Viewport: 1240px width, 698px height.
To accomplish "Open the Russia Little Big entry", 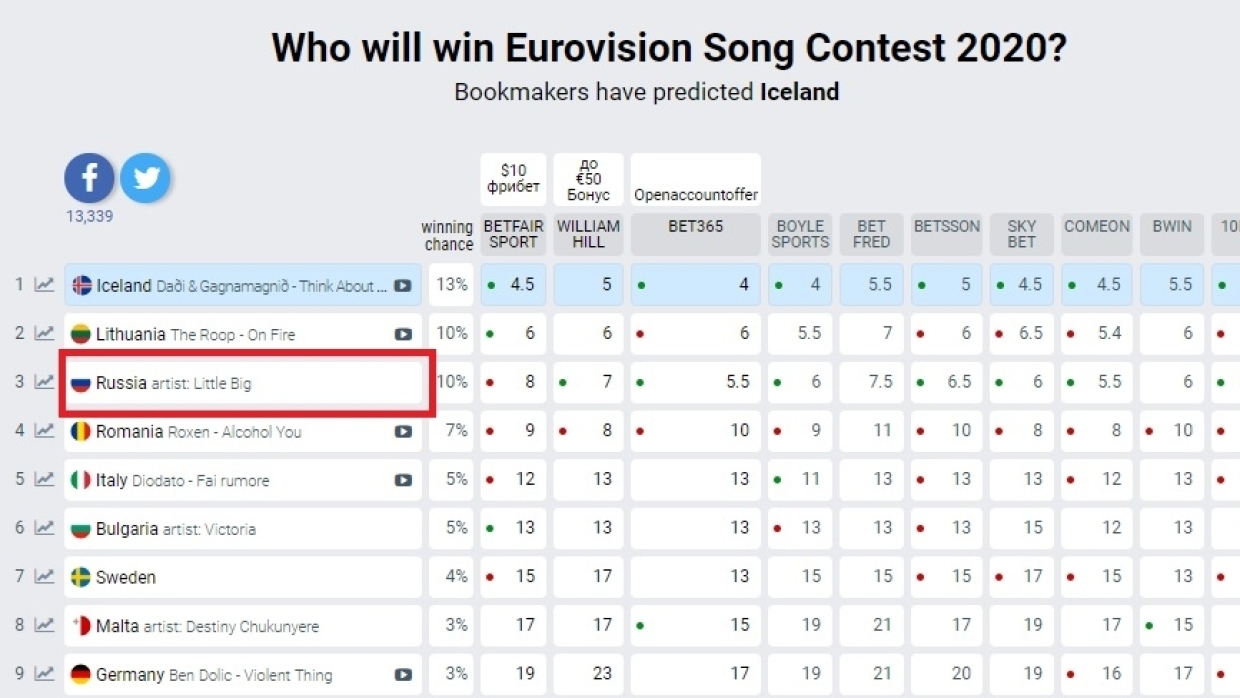I will point(243,383).
